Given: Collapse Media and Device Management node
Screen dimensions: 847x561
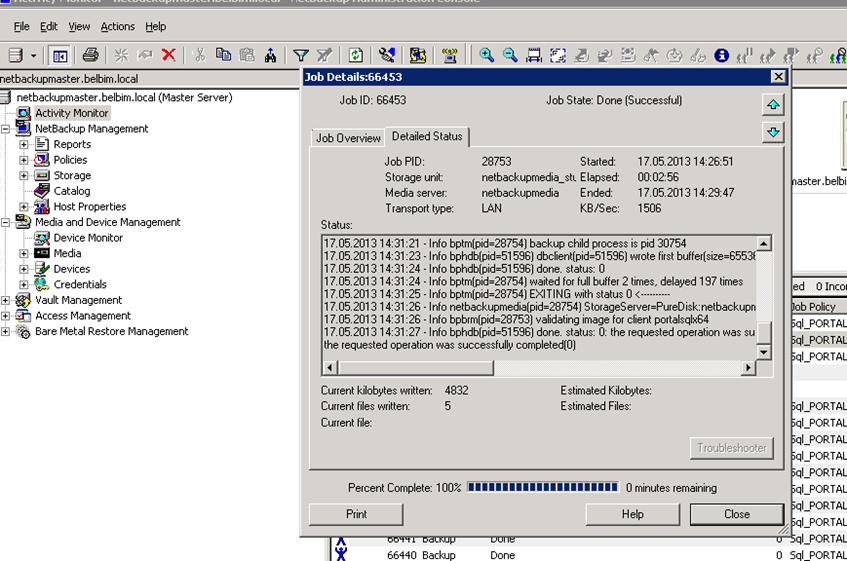Looking at the screenshot, I should 5,222.
